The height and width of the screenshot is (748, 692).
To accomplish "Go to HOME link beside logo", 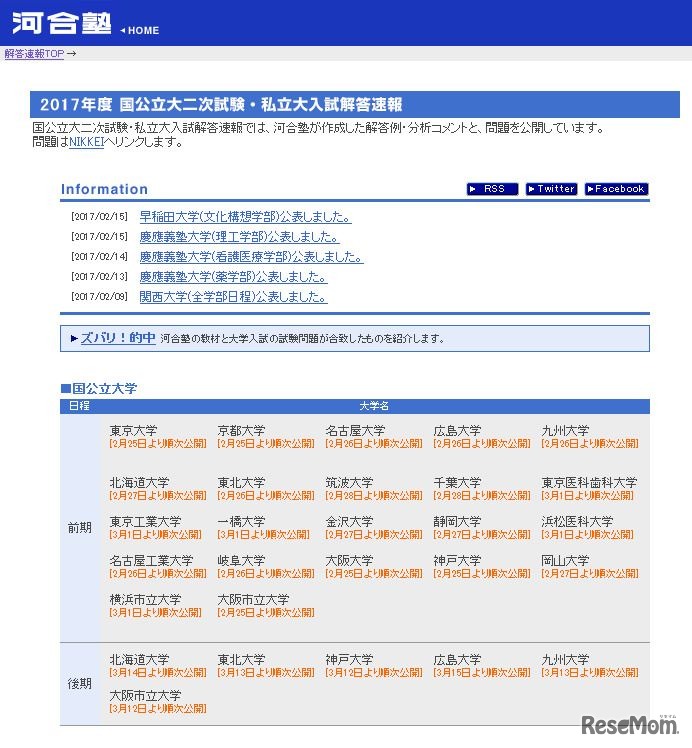I will (x=140, y=30).
